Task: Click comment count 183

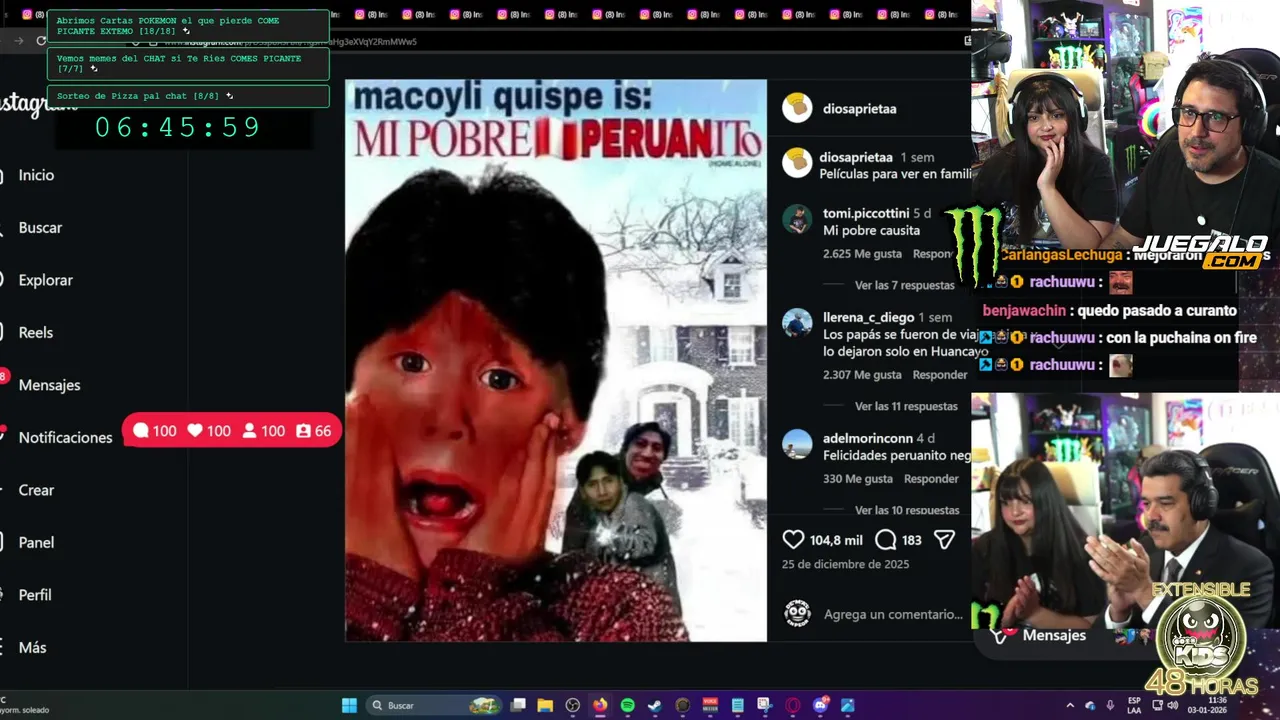Action: pyautogui.click(x=911, y=540)
